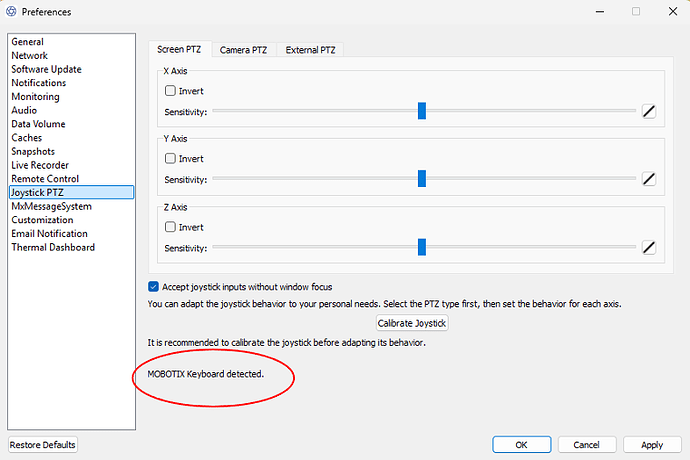Click the Y Axis sensitivity edit pencil icon

(649, 179)
